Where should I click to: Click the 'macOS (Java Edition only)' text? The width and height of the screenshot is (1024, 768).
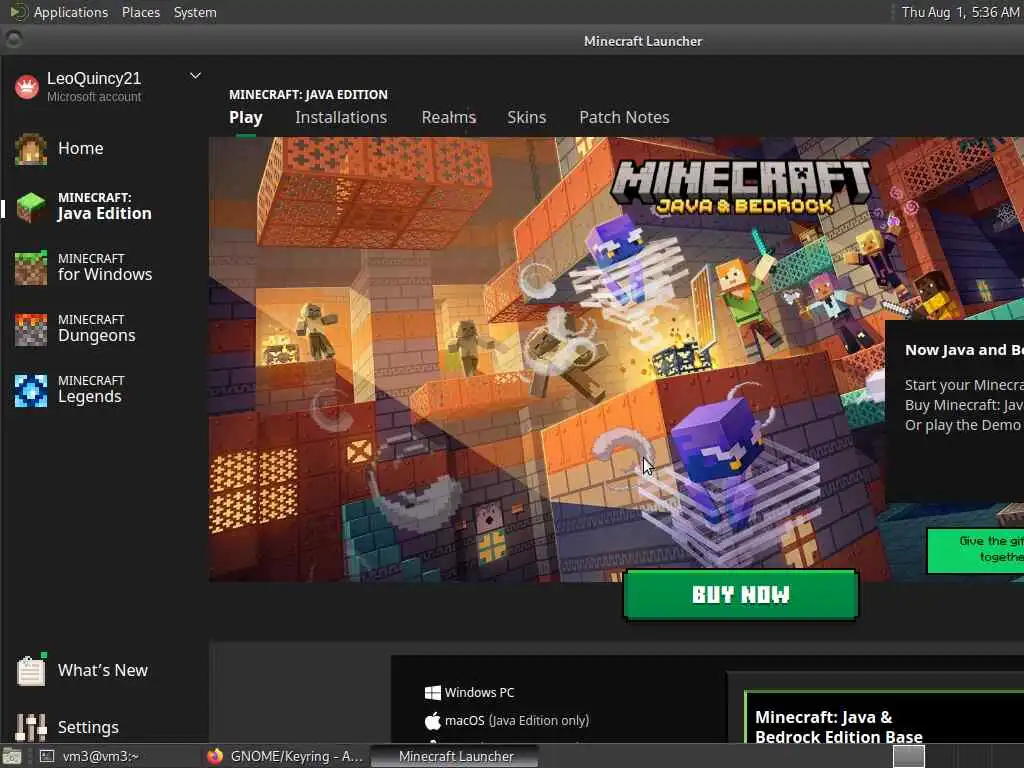[x=517, y=720]
